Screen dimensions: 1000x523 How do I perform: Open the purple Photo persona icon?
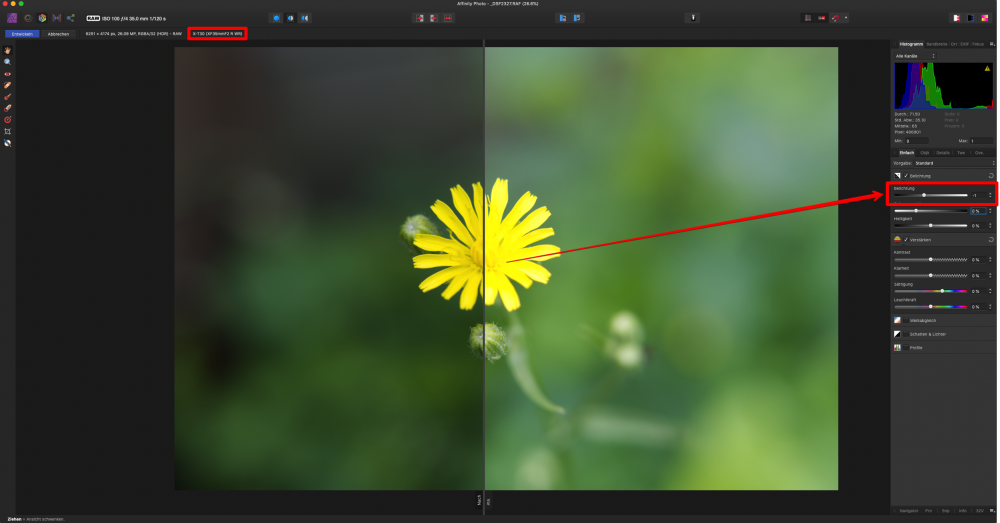coord(12,18)
